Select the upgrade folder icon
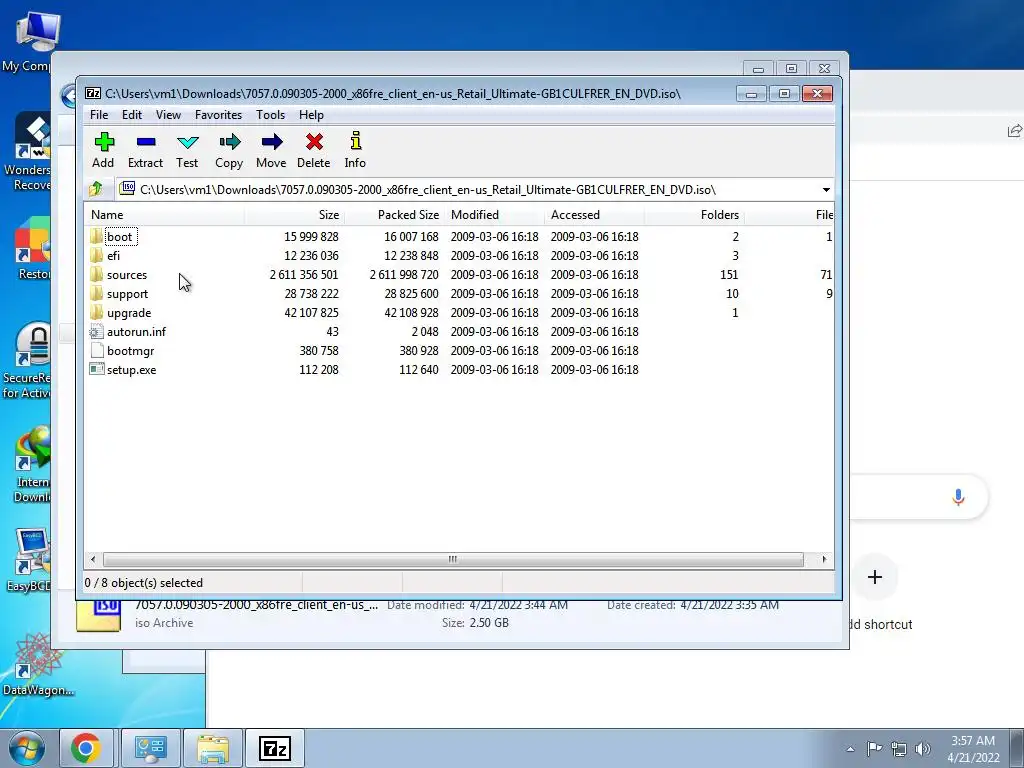 [97, 312]
